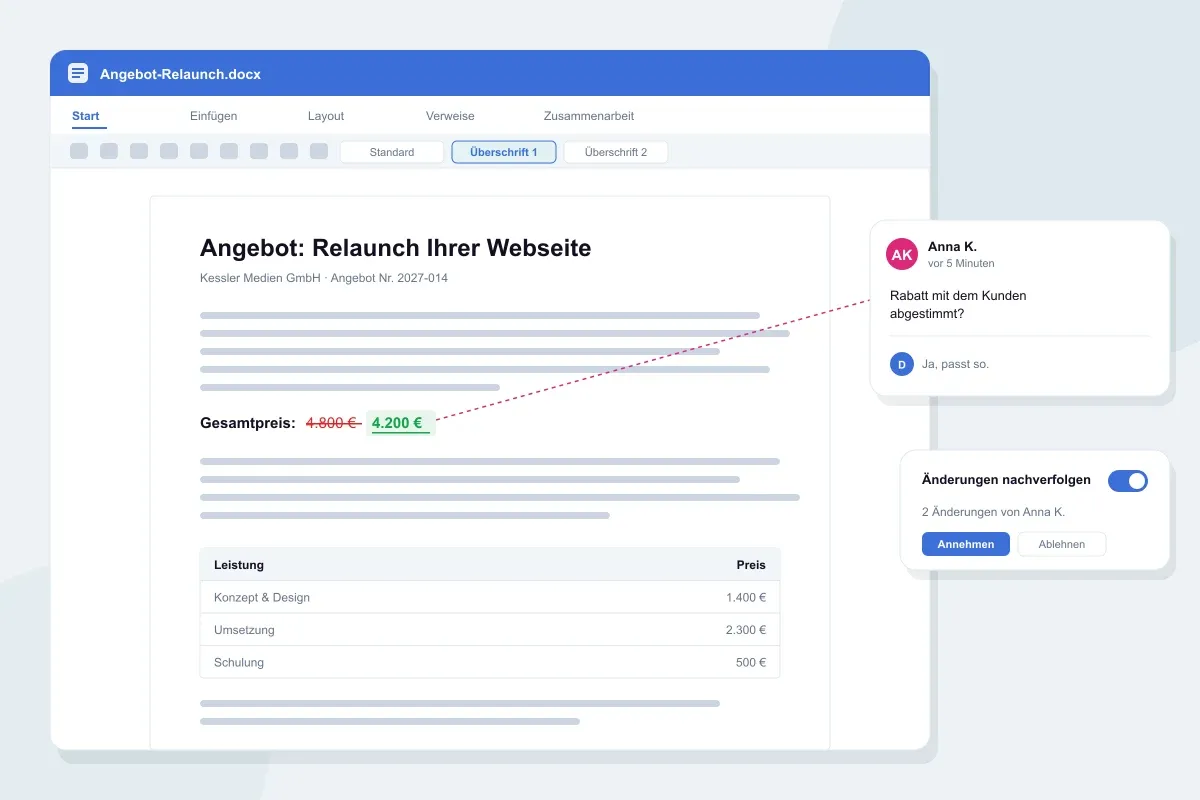Click the D avatar in the reply

pos(902,364)
